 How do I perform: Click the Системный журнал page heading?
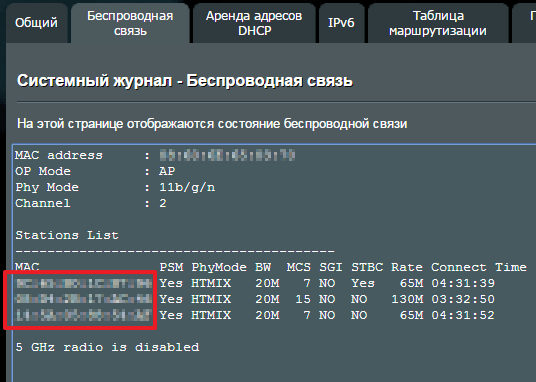click(185, 81)
